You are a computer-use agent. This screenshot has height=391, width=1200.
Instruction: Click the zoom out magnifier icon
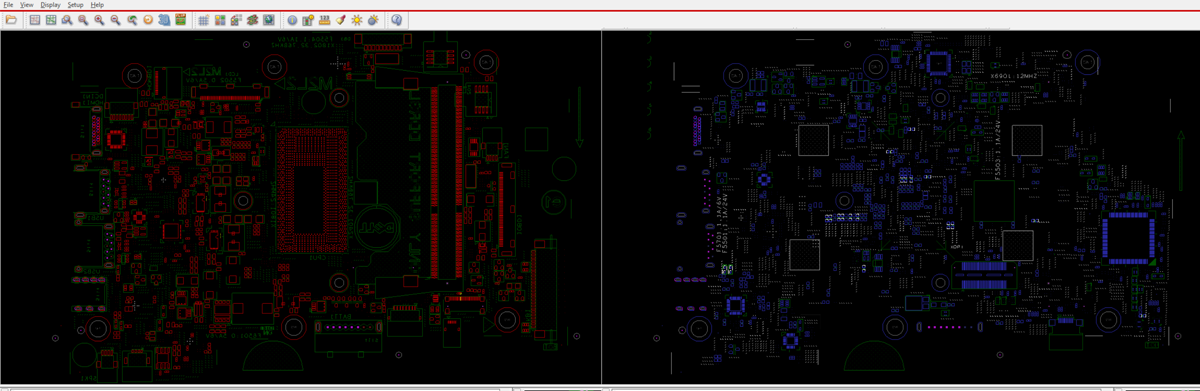coord(115,20)
